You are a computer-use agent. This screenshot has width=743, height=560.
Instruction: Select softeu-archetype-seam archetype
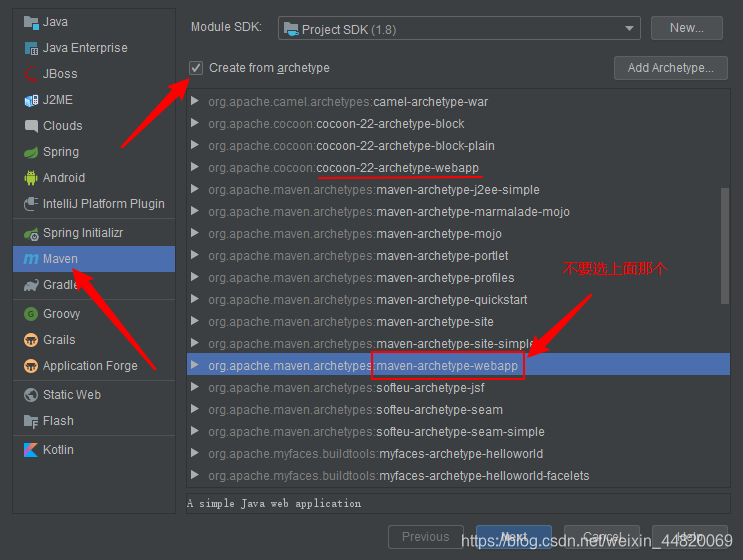(x=458, y=410)
